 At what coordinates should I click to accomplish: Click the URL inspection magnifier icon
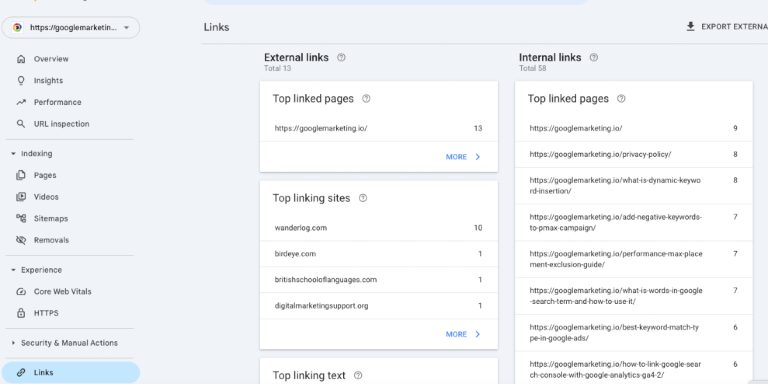[21, 124]
